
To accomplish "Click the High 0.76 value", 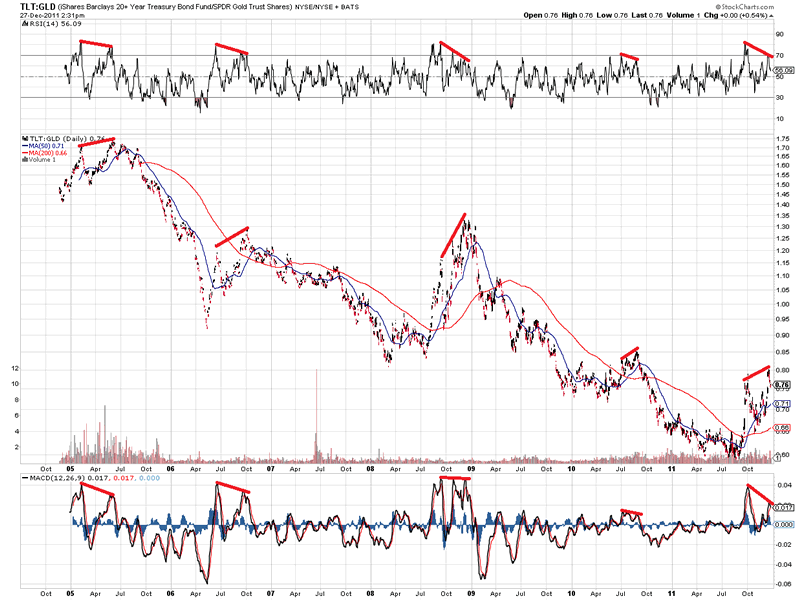I will [577, 15].
